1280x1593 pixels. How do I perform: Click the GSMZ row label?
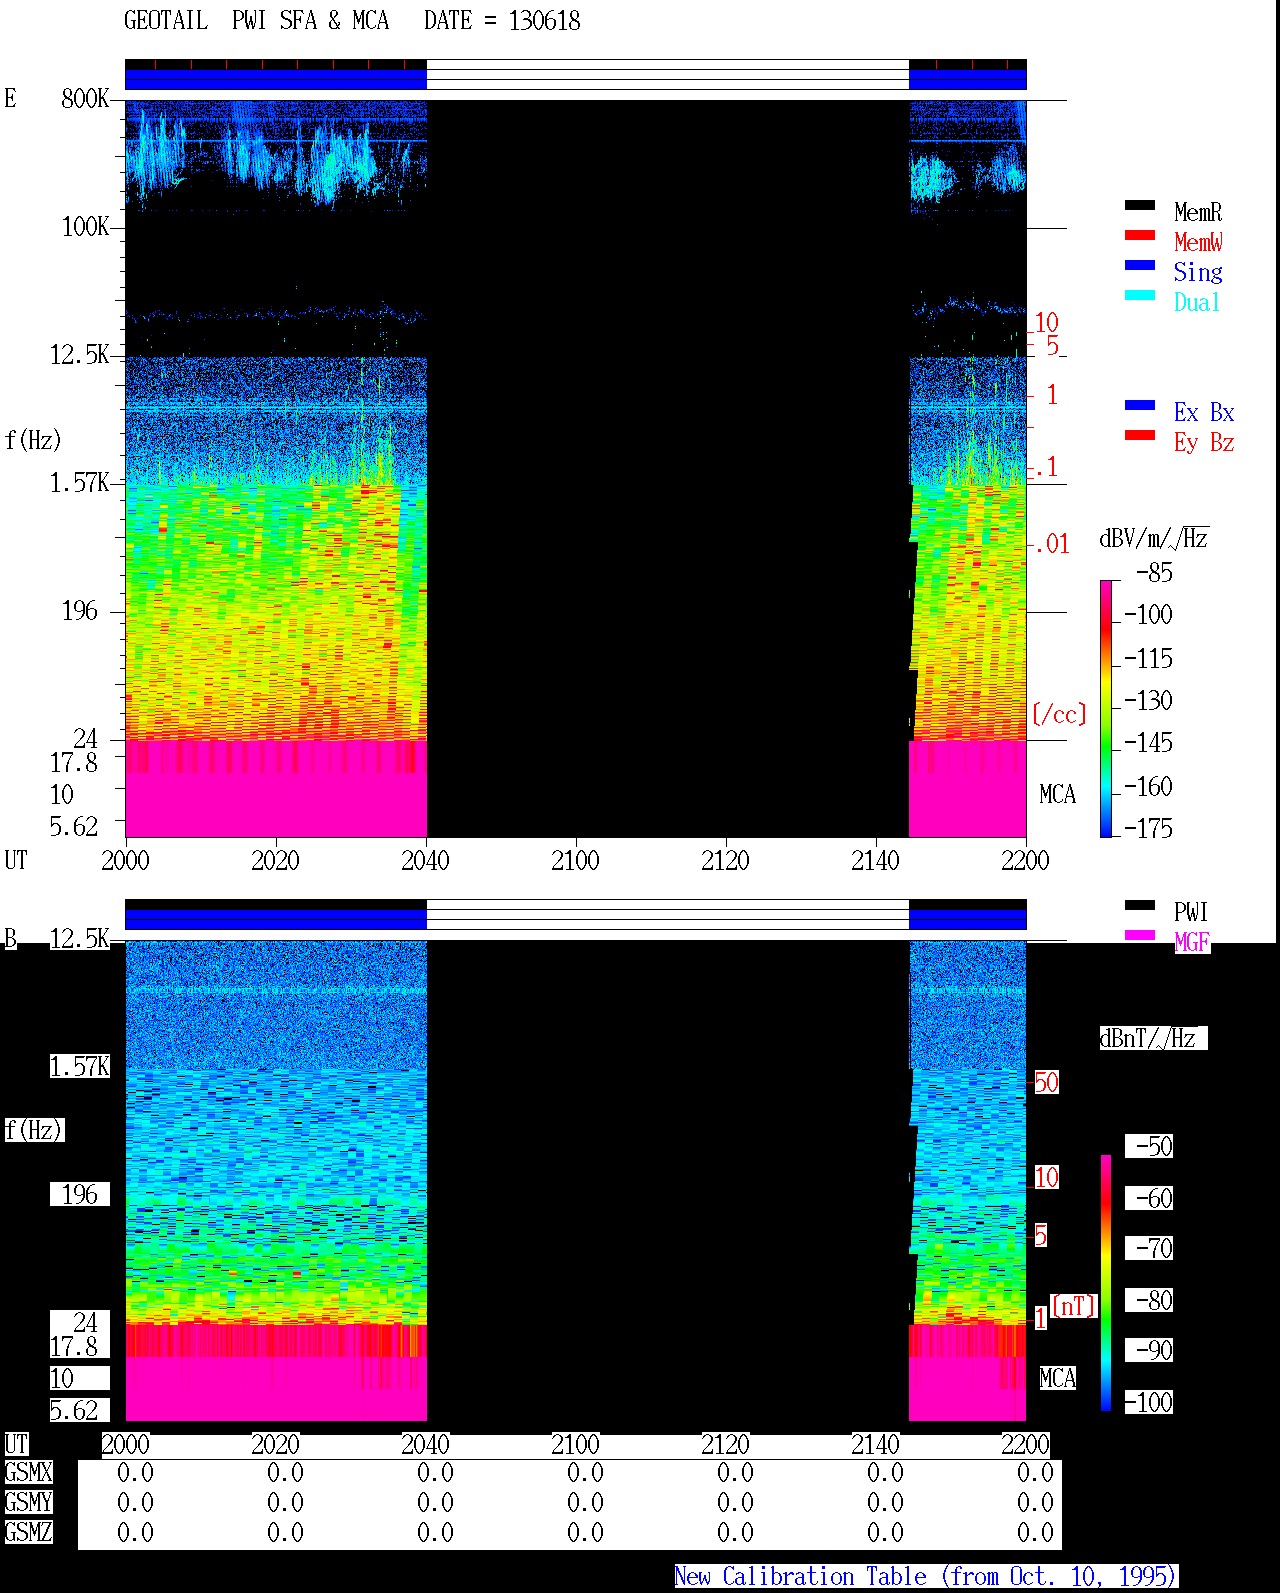coord(28,1533)
